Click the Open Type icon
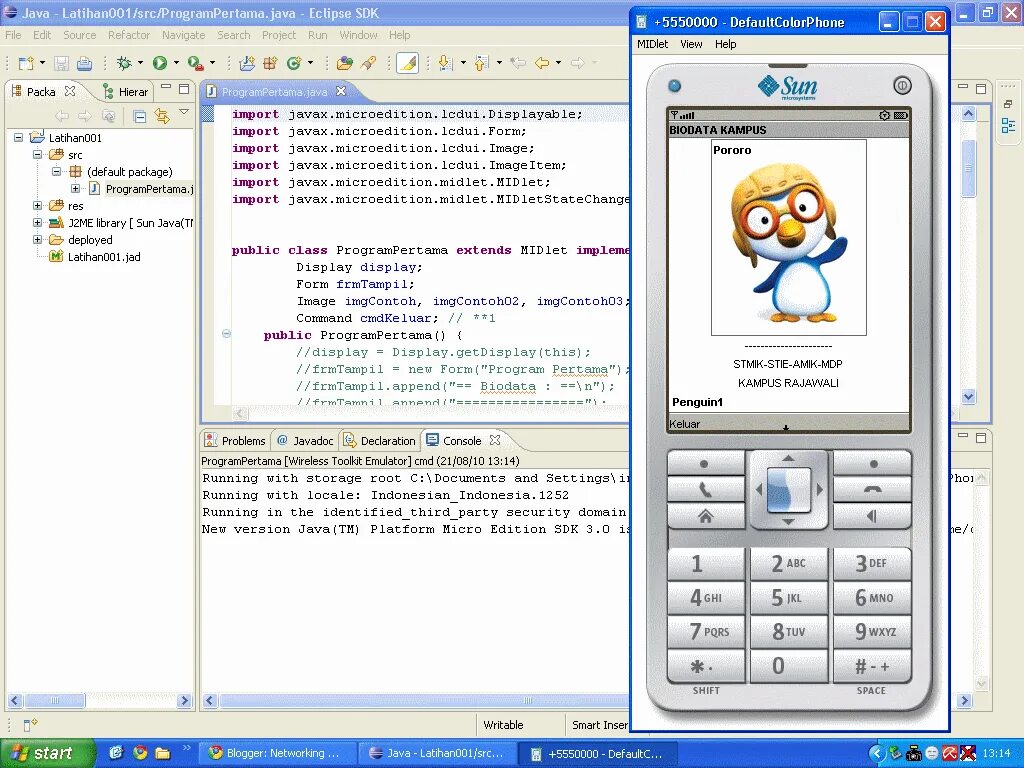This screenshot has width=1024, height=768. click(x=344, y=63)
